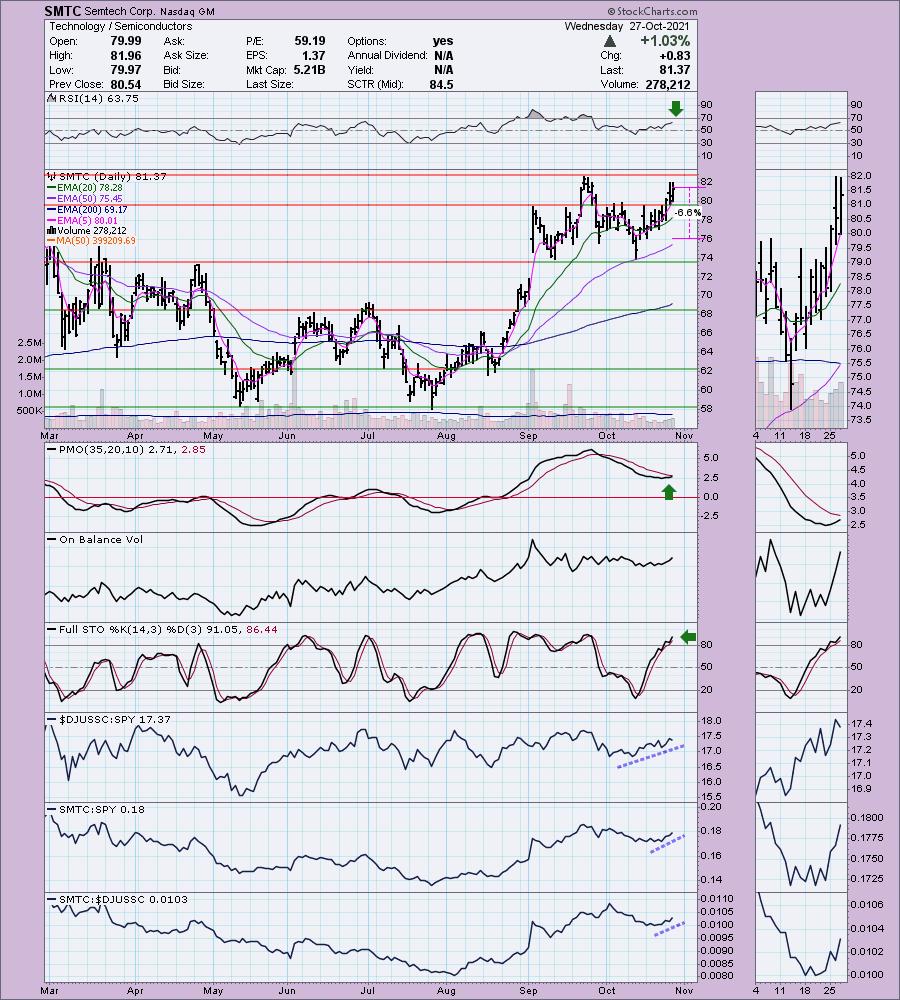Open the StockCharts.com copyright link
The image size is (900, 1000).
coord(652,11)
